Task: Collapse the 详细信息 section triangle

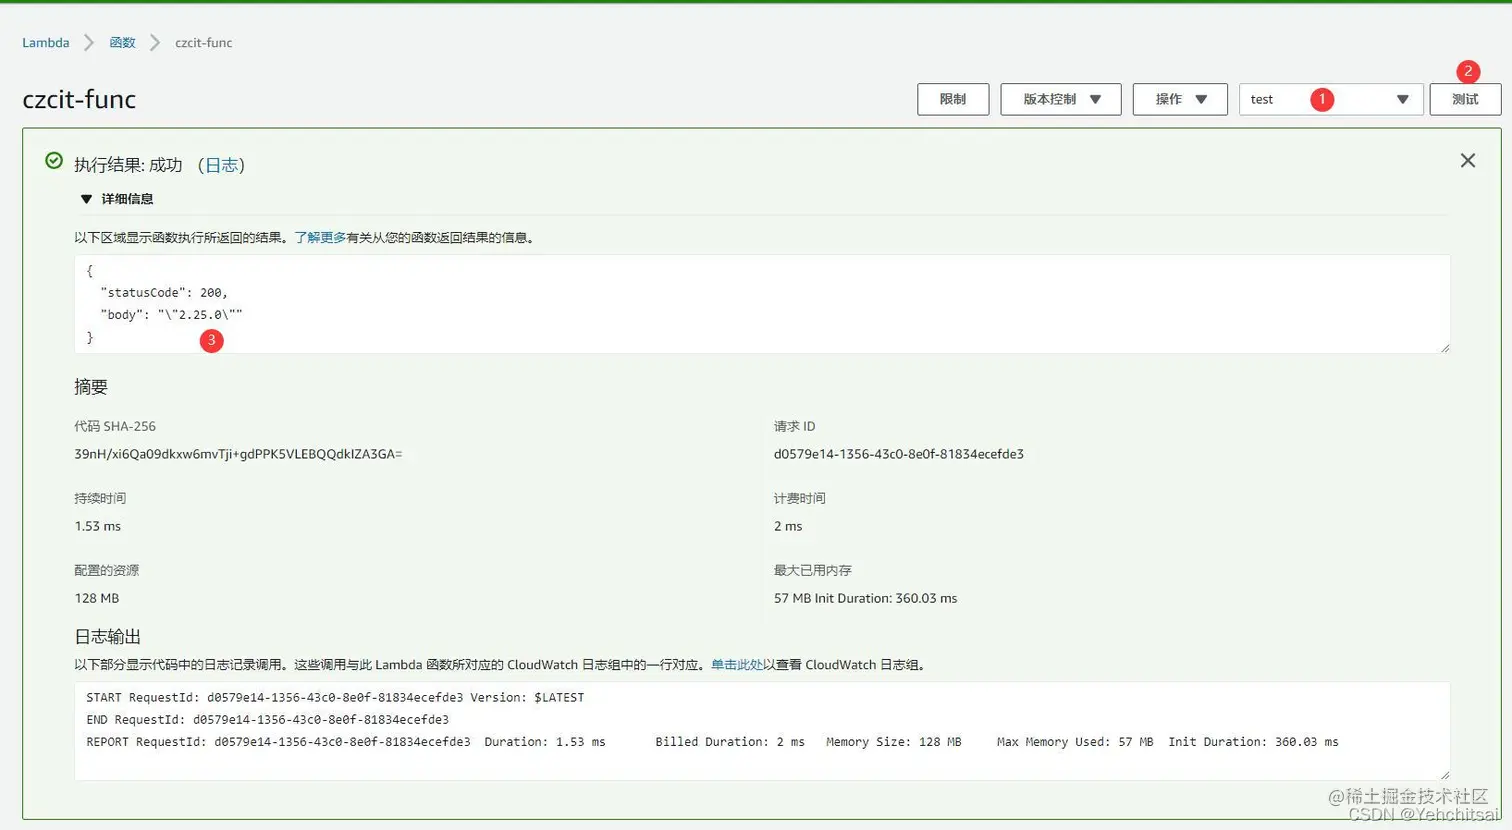Action: 86,199
